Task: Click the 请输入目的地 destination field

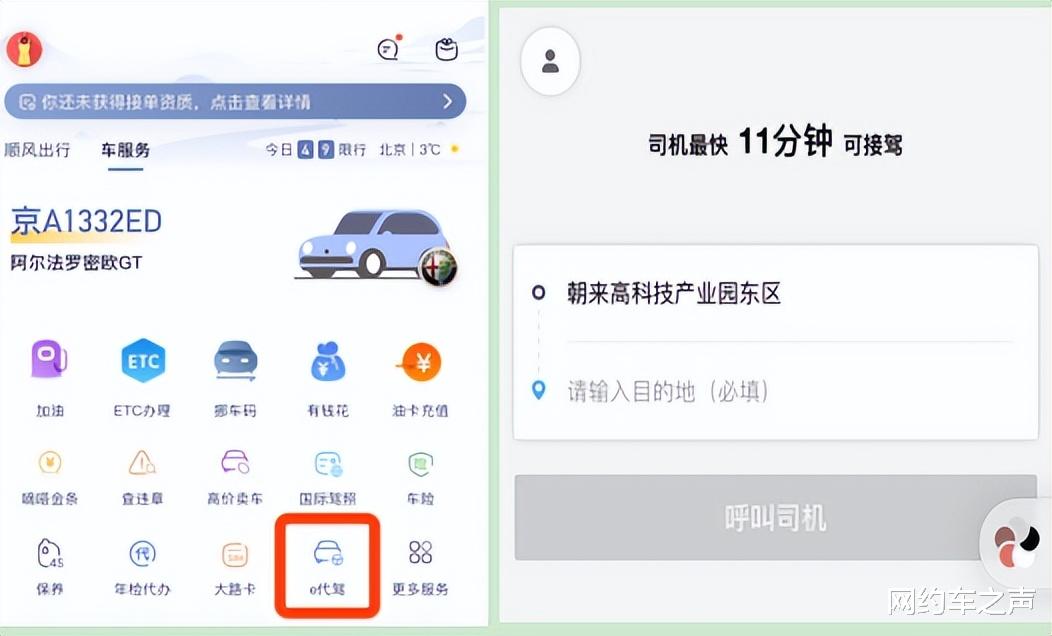Action: [776, 390]
